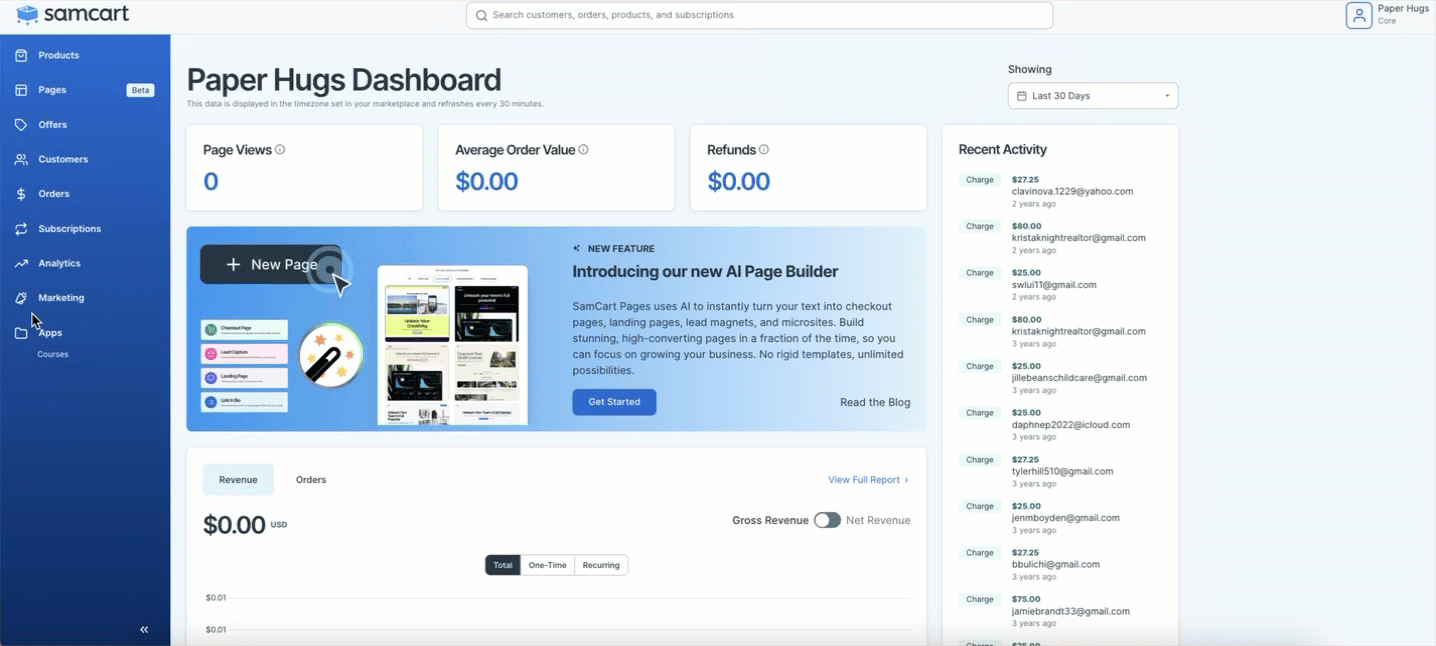Screen dimensions: 1436x646
Task: Click Landing Page option in banner
Action: click(244, 378)
